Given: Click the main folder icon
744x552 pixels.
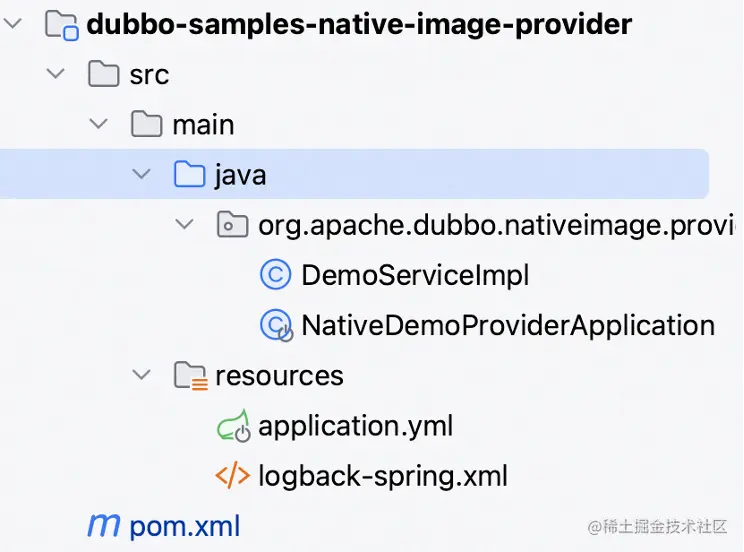Looking at the screenshot, I should click(x=146, y=124).
